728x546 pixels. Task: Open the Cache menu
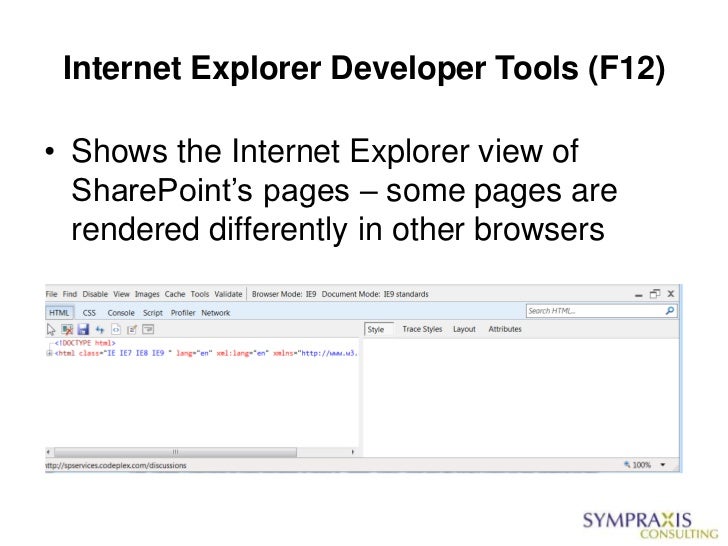point(175,294)
